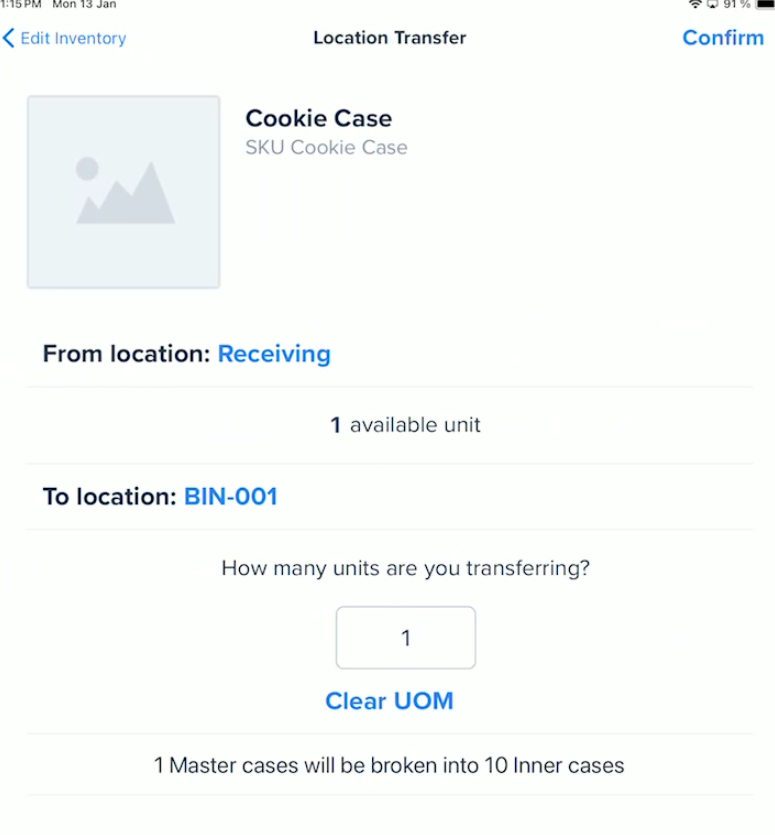This screenshot has width=775, height=835.
Task: Change the BIN-001 destination location
Action: point(231,496)
